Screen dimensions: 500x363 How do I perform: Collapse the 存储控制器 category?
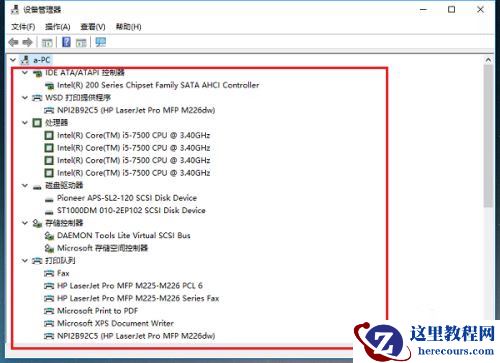click(25, 223)
